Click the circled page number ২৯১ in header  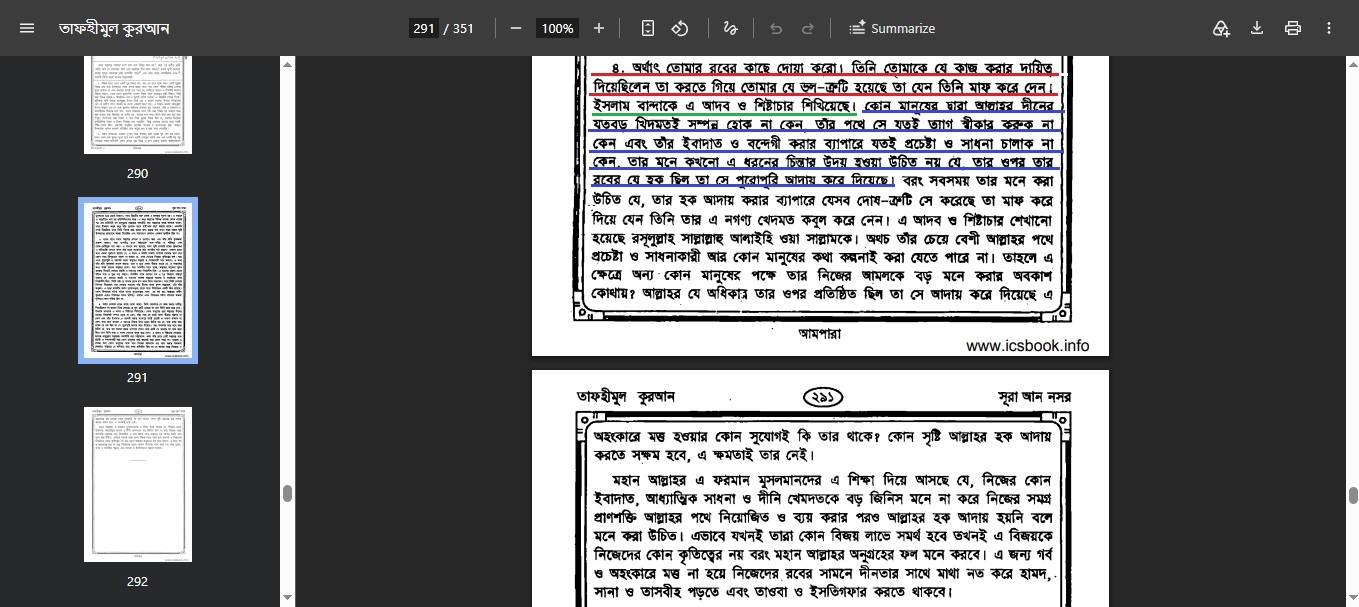(821, 397)
